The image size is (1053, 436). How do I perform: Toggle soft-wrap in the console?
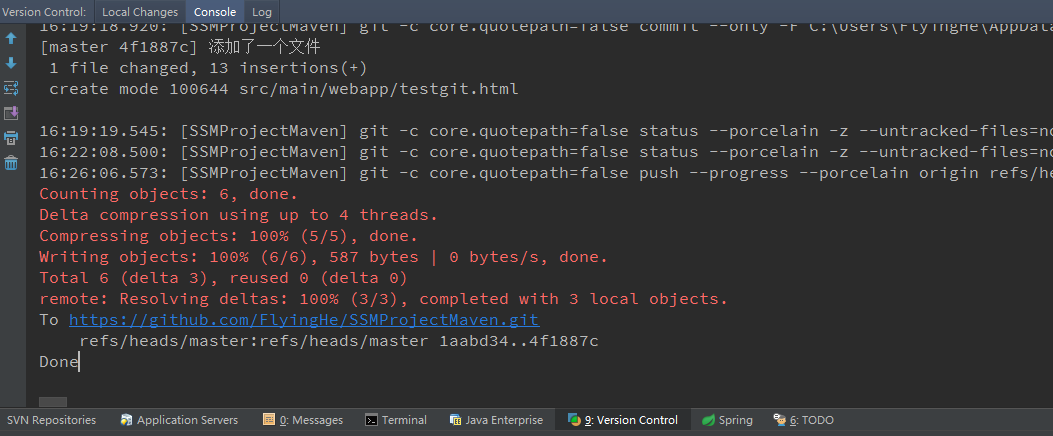tap(11, 88)
